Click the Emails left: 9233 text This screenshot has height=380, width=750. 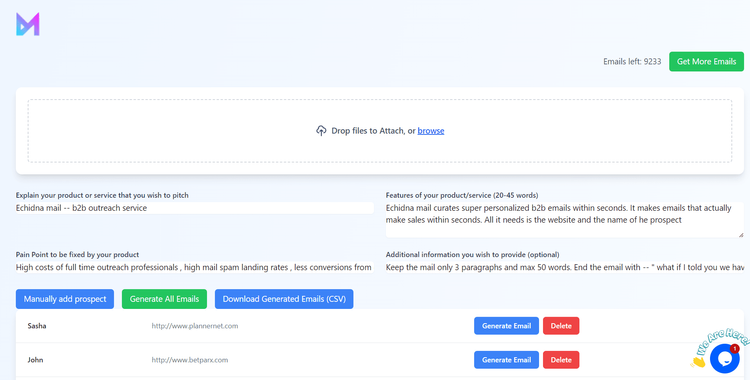pyautogui.click(x=632, y=62)
